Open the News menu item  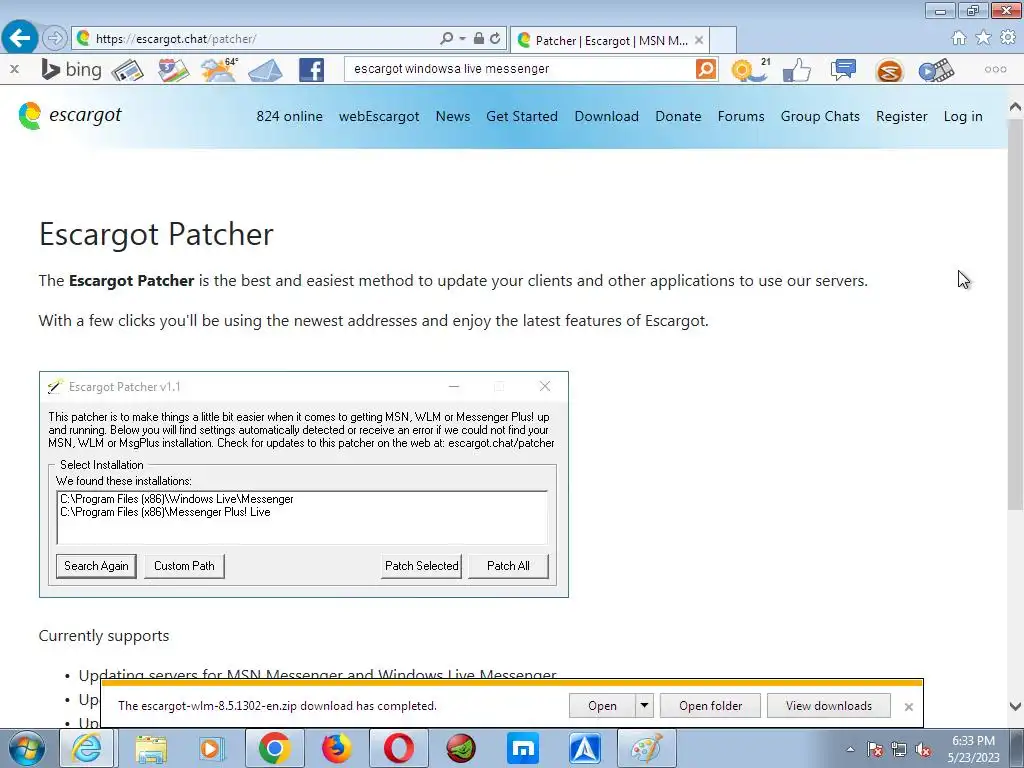tap(453, 116)
